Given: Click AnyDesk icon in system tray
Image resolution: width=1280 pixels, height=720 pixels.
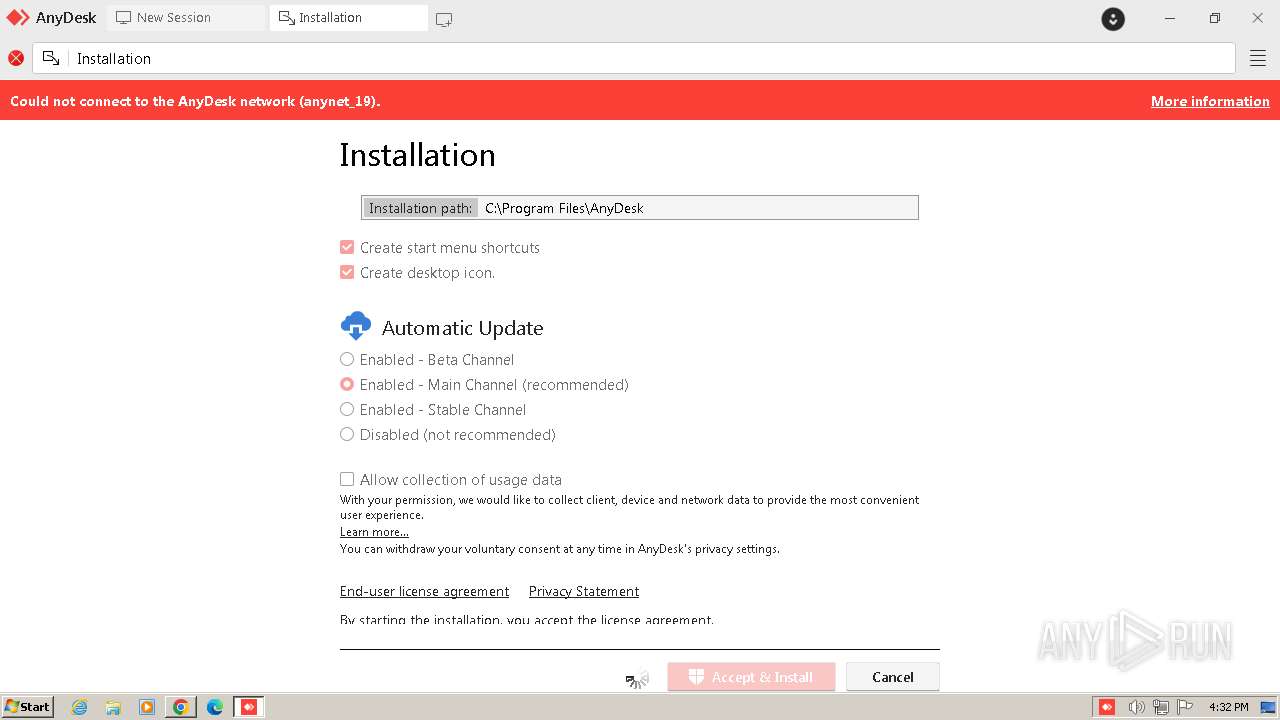Looking at the screenshot, I should 1107,707.
